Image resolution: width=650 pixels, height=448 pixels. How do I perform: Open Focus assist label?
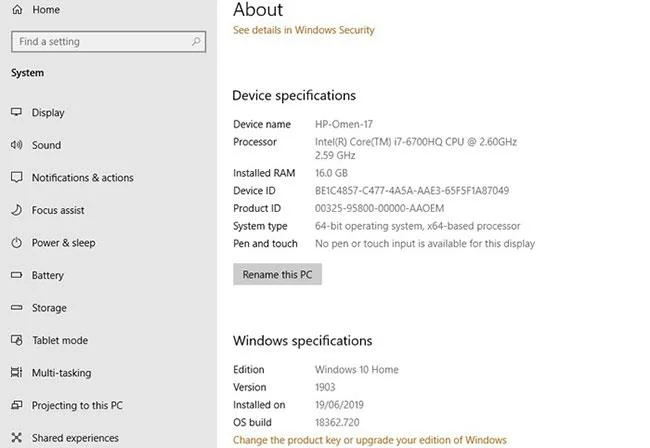[x=58, y=210]
